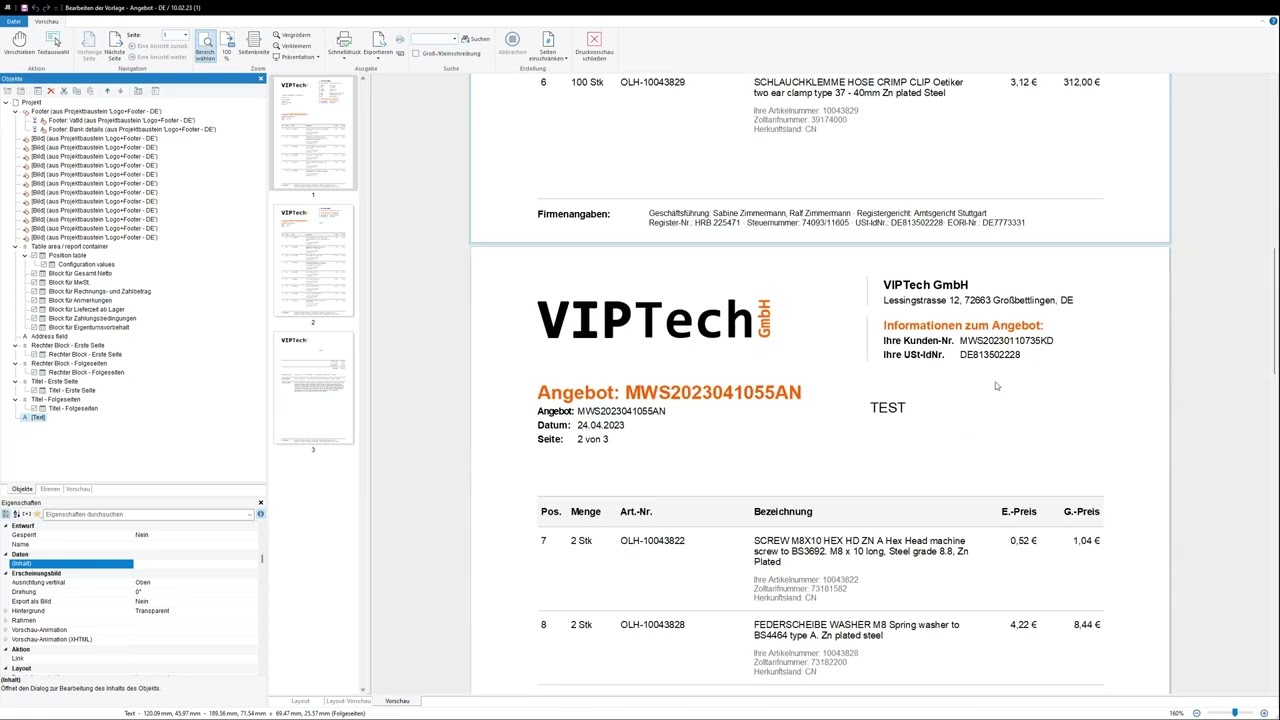Fit preview to Seitenbreite

(254, 44)
